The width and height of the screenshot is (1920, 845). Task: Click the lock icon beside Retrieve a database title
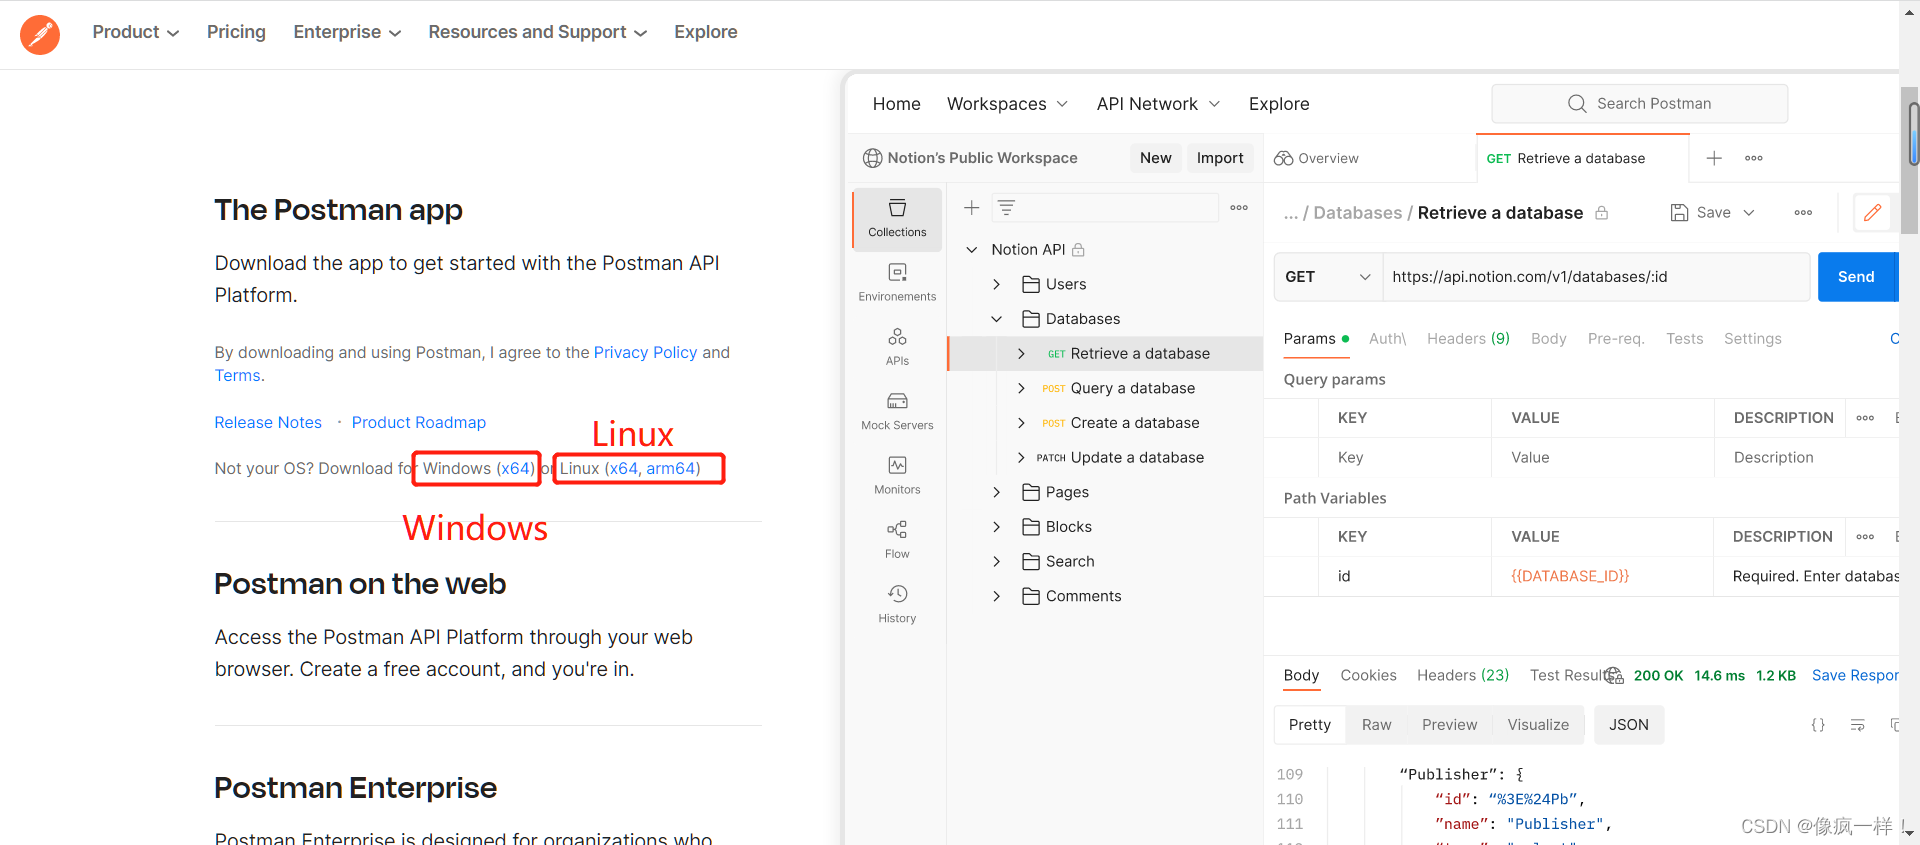pyautogui.click(x=1601, y=213)
